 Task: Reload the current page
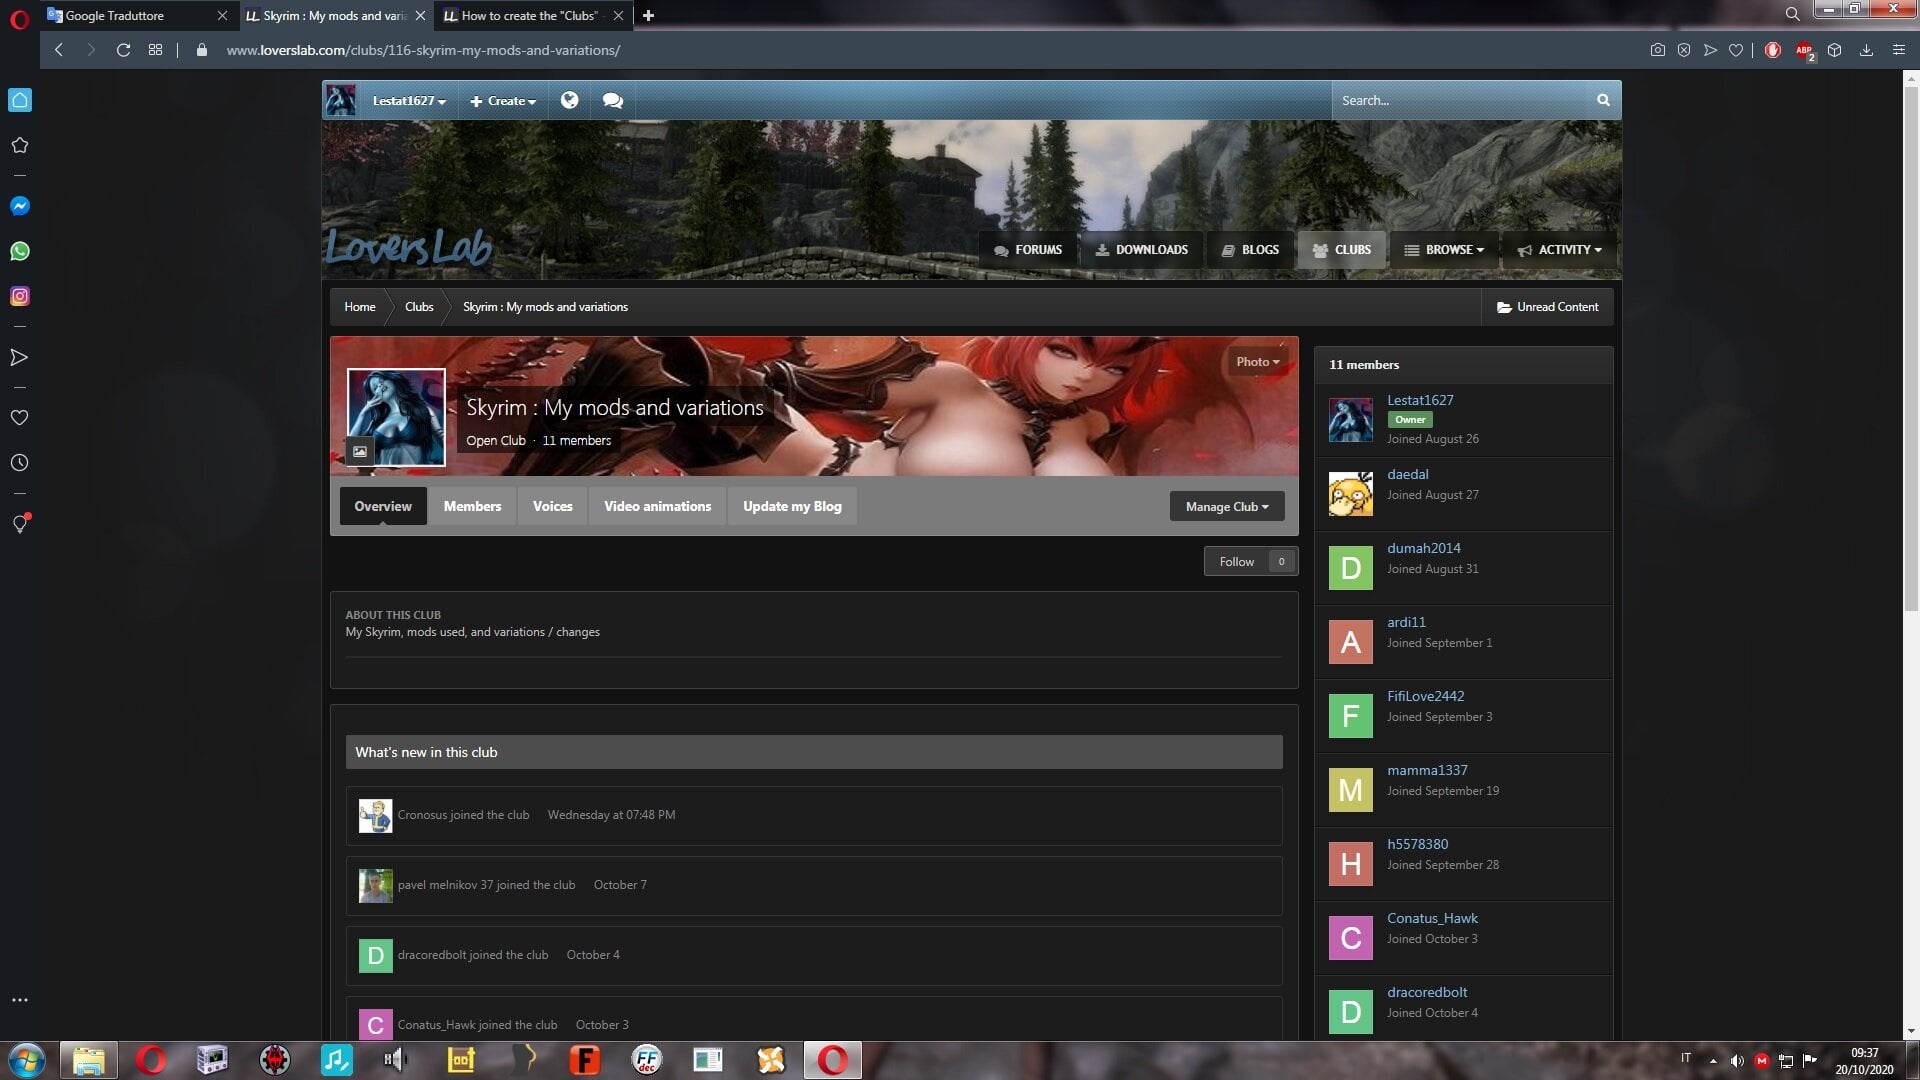(123, 50)
